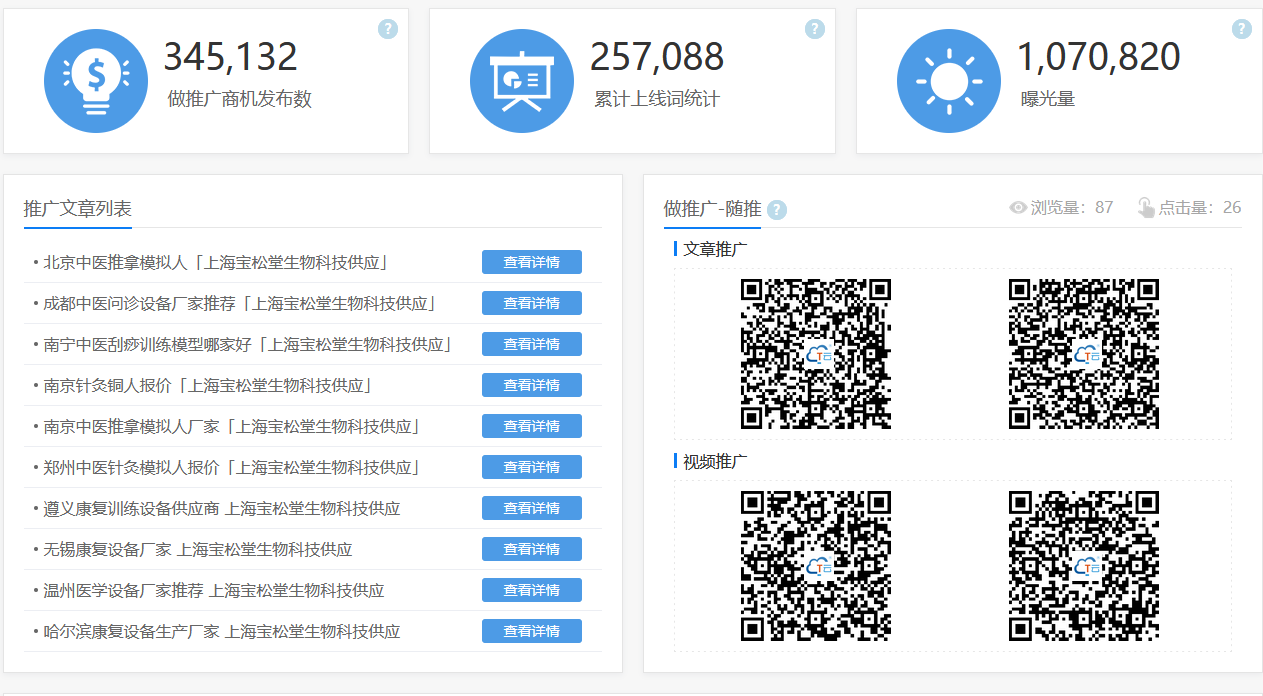1263x696 pixels.
Task: Select the 推广文章列表 tab header
Action: coord(78,209)
